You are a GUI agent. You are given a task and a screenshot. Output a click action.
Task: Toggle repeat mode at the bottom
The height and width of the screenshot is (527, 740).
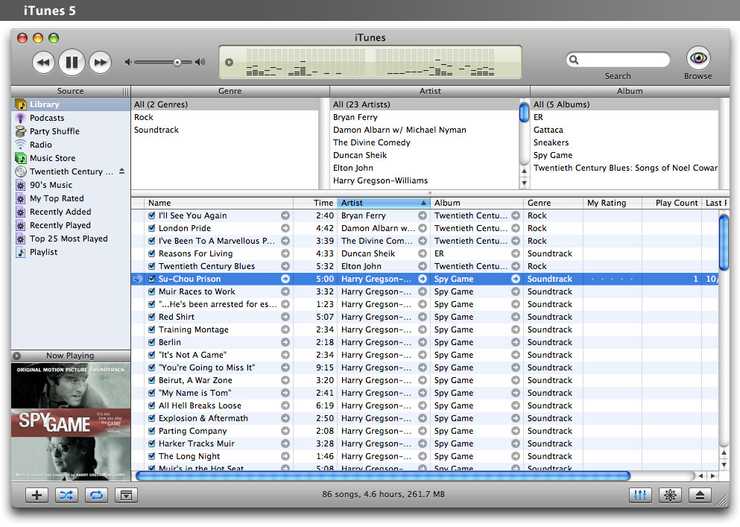(96, 495)
